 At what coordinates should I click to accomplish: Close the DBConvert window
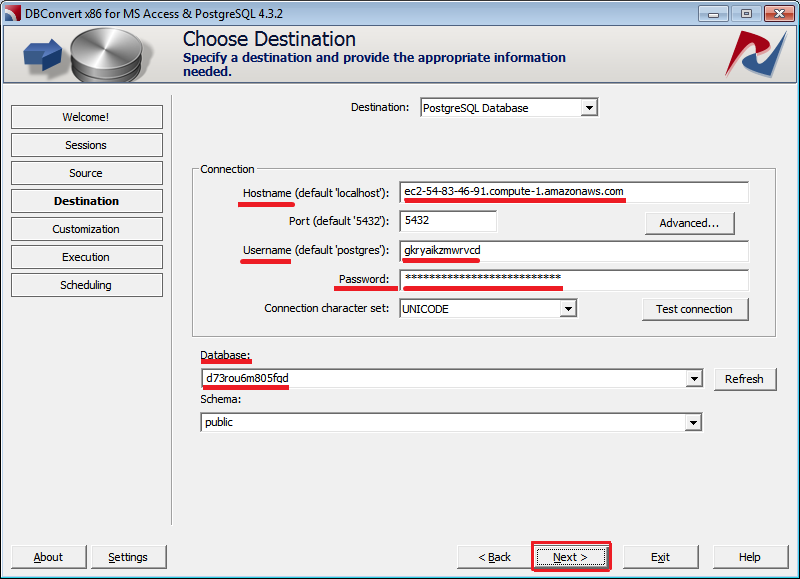tap(779, 14)
